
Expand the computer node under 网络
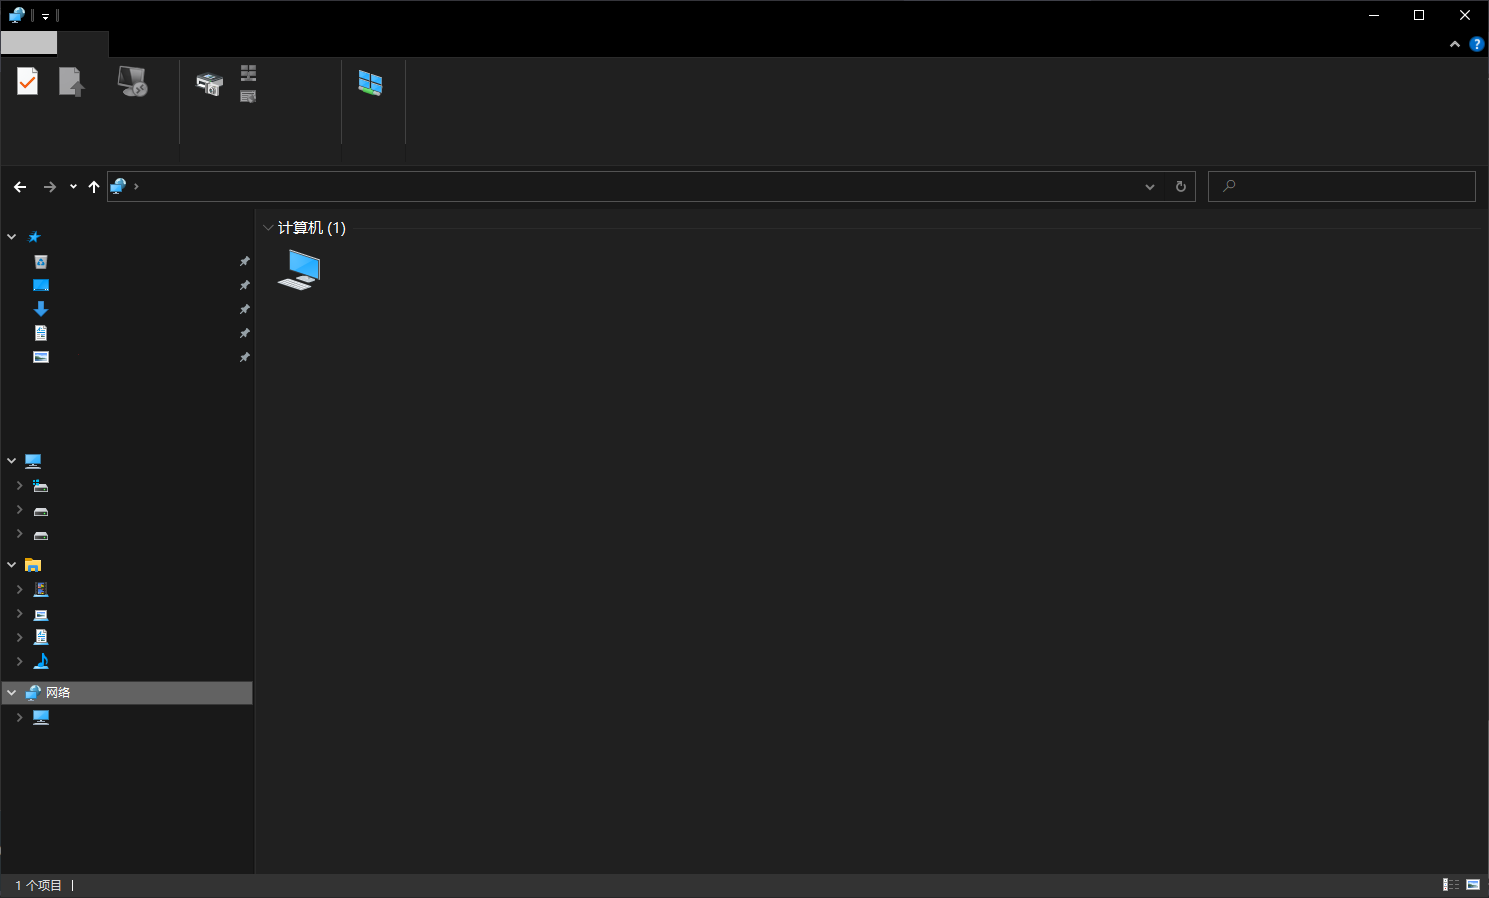click(x=19, y=717)
